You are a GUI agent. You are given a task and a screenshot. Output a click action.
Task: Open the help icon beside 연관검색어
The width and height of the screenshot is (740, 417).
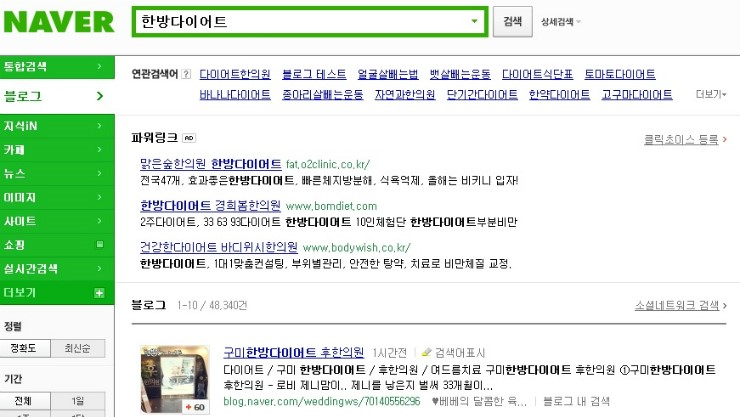[x=186, y=74]
